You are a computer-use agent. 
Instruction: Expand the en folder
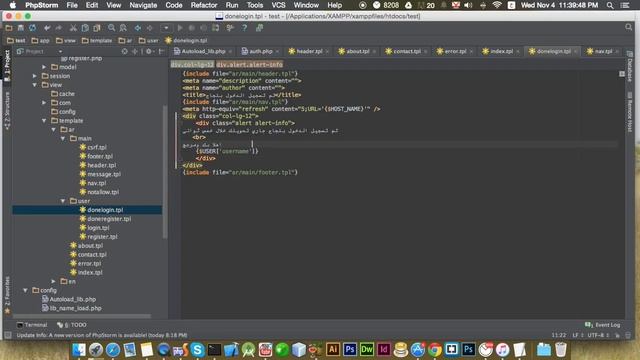(53, 281)
